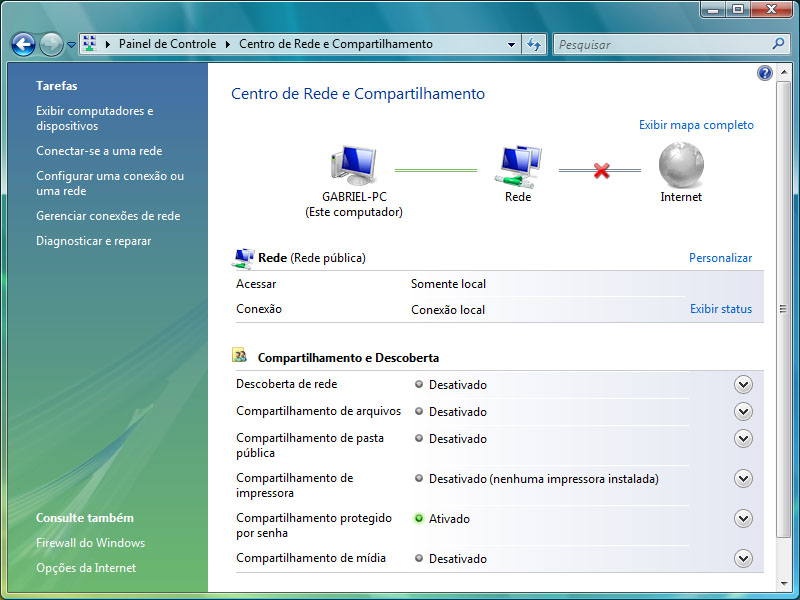The image size is (800, 600).
Task: Expand the Descoberta de rede settings
Action: click(x=743, y=384)
